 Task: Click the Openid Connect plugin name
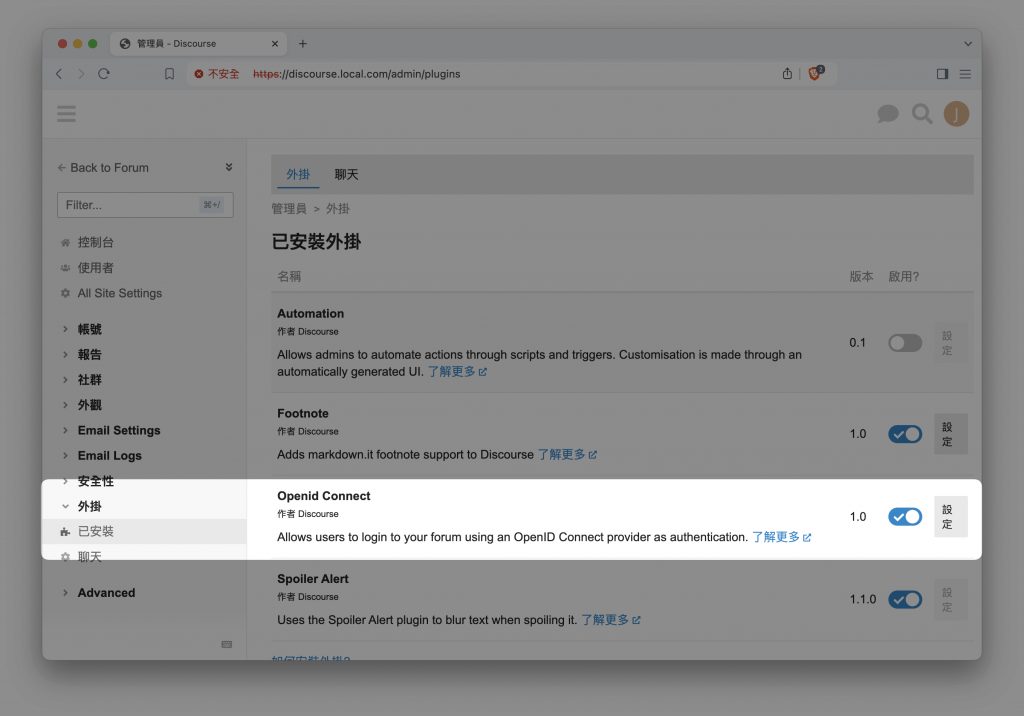tap(324, 496)
